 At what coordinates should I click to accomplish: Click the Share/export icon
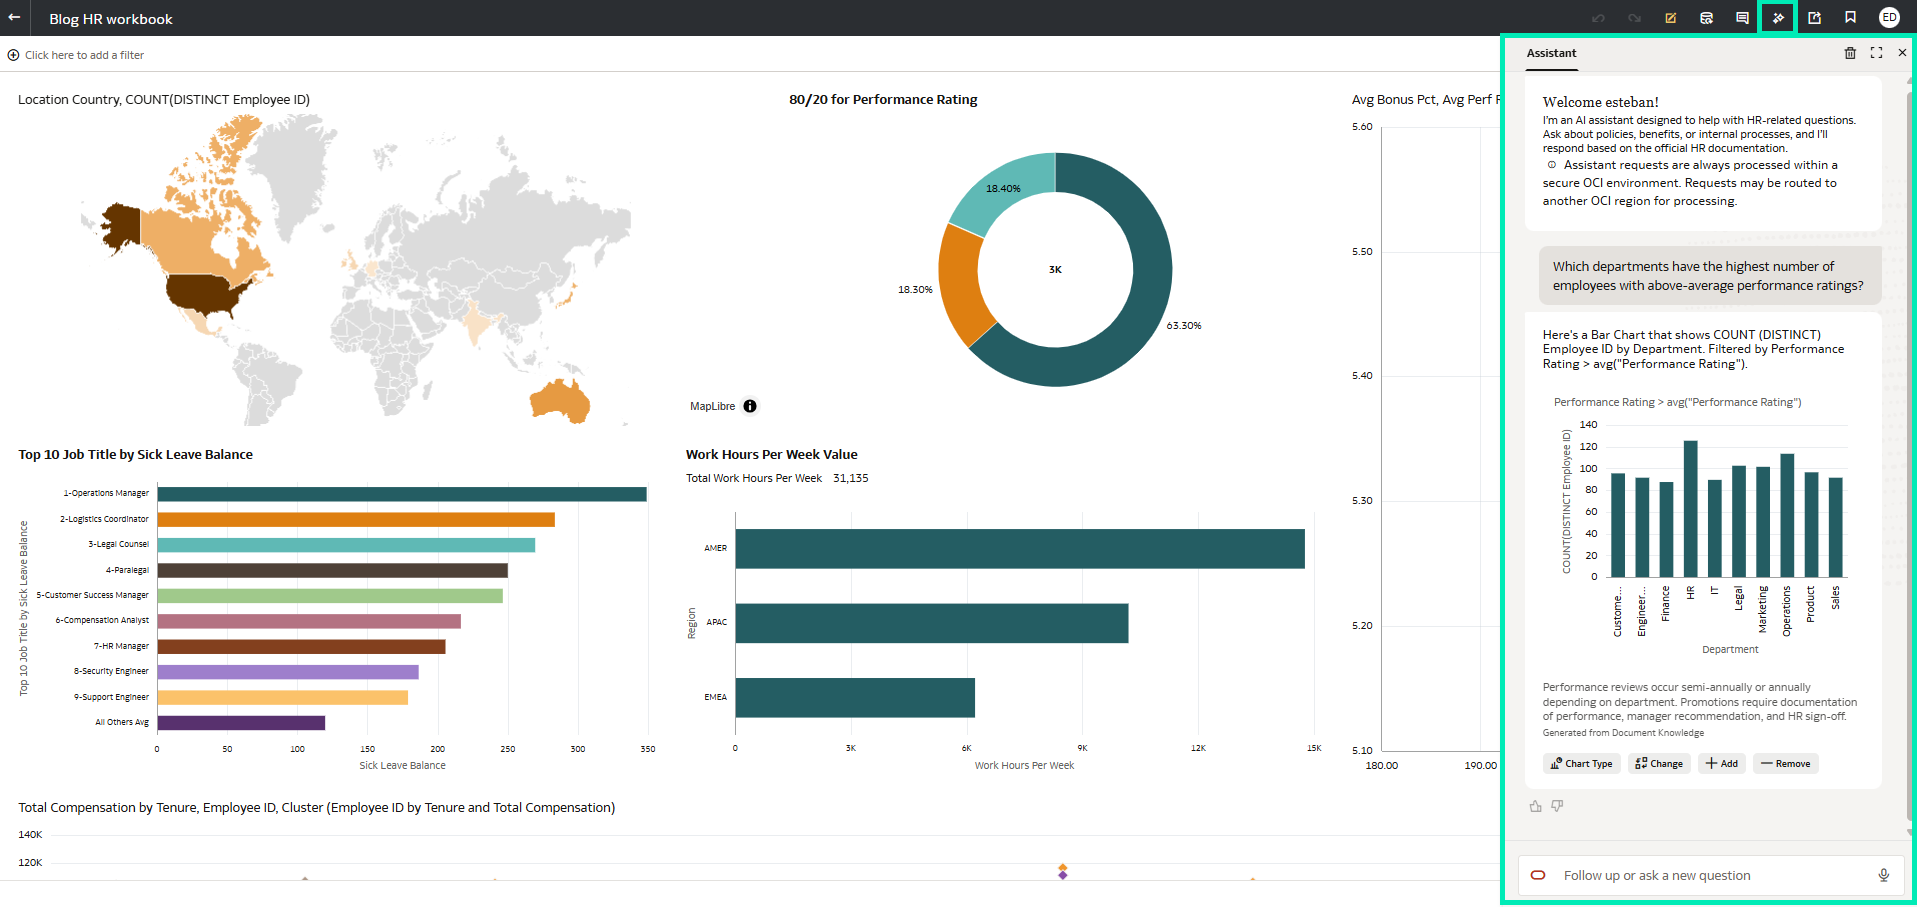[1815, 18]
